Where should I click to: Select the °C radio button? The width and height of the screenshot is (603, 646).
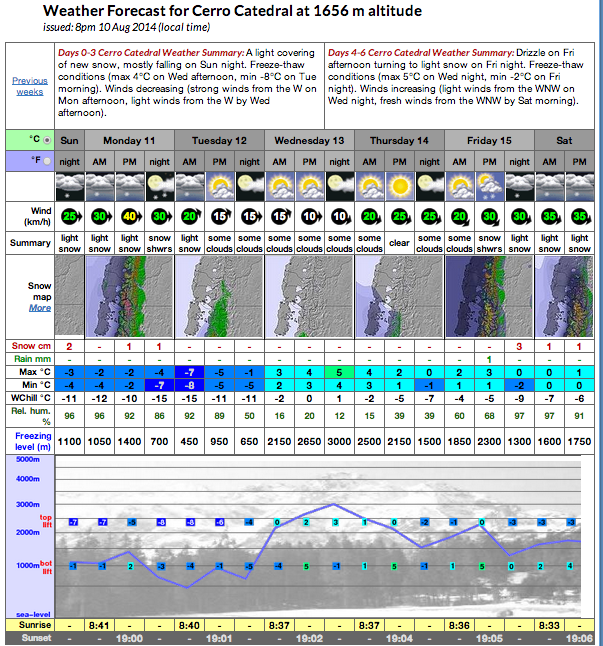[x=47, y=140]
